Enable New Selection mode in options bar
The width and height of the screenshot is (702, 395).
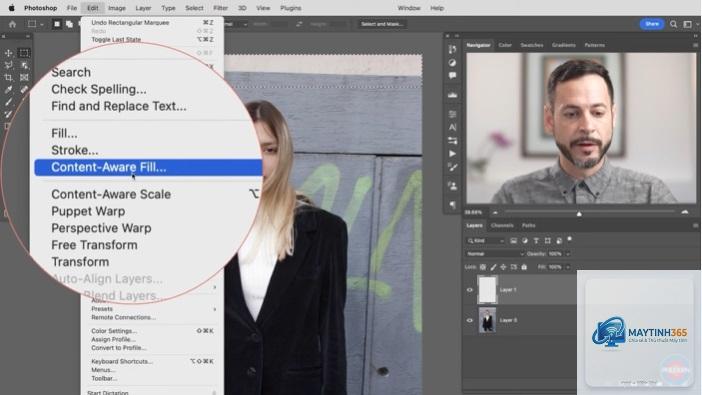(x=57, y=24)
